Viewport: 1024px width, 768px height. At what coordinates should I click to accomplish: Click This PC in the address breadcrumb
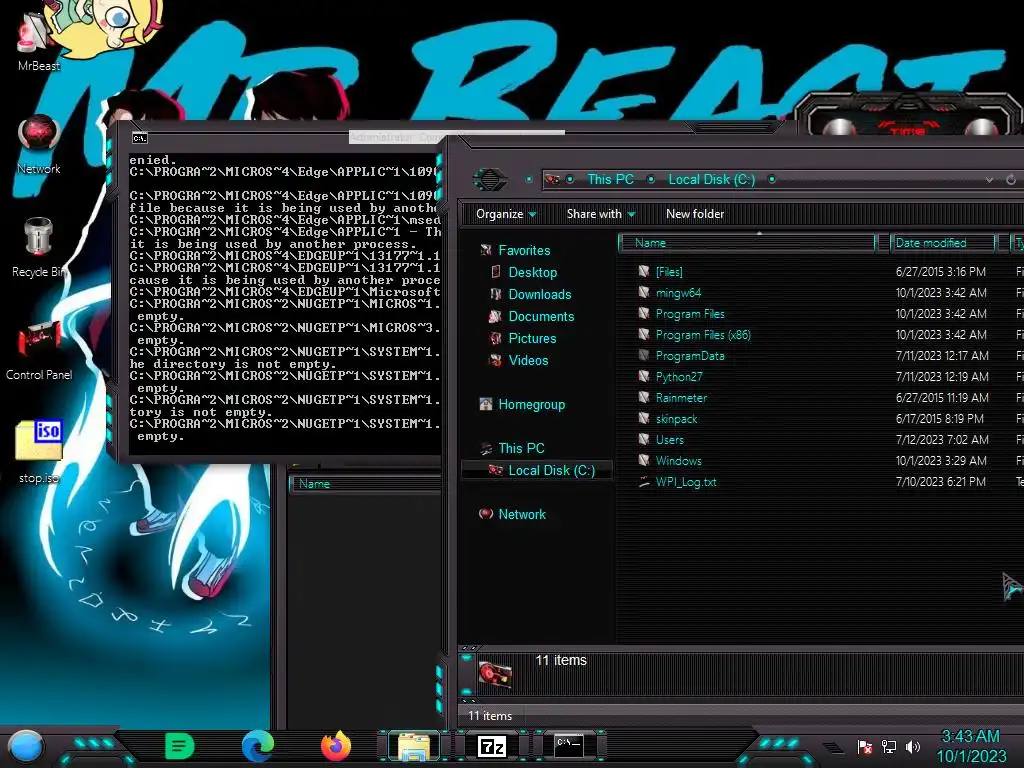pos(610,179)
